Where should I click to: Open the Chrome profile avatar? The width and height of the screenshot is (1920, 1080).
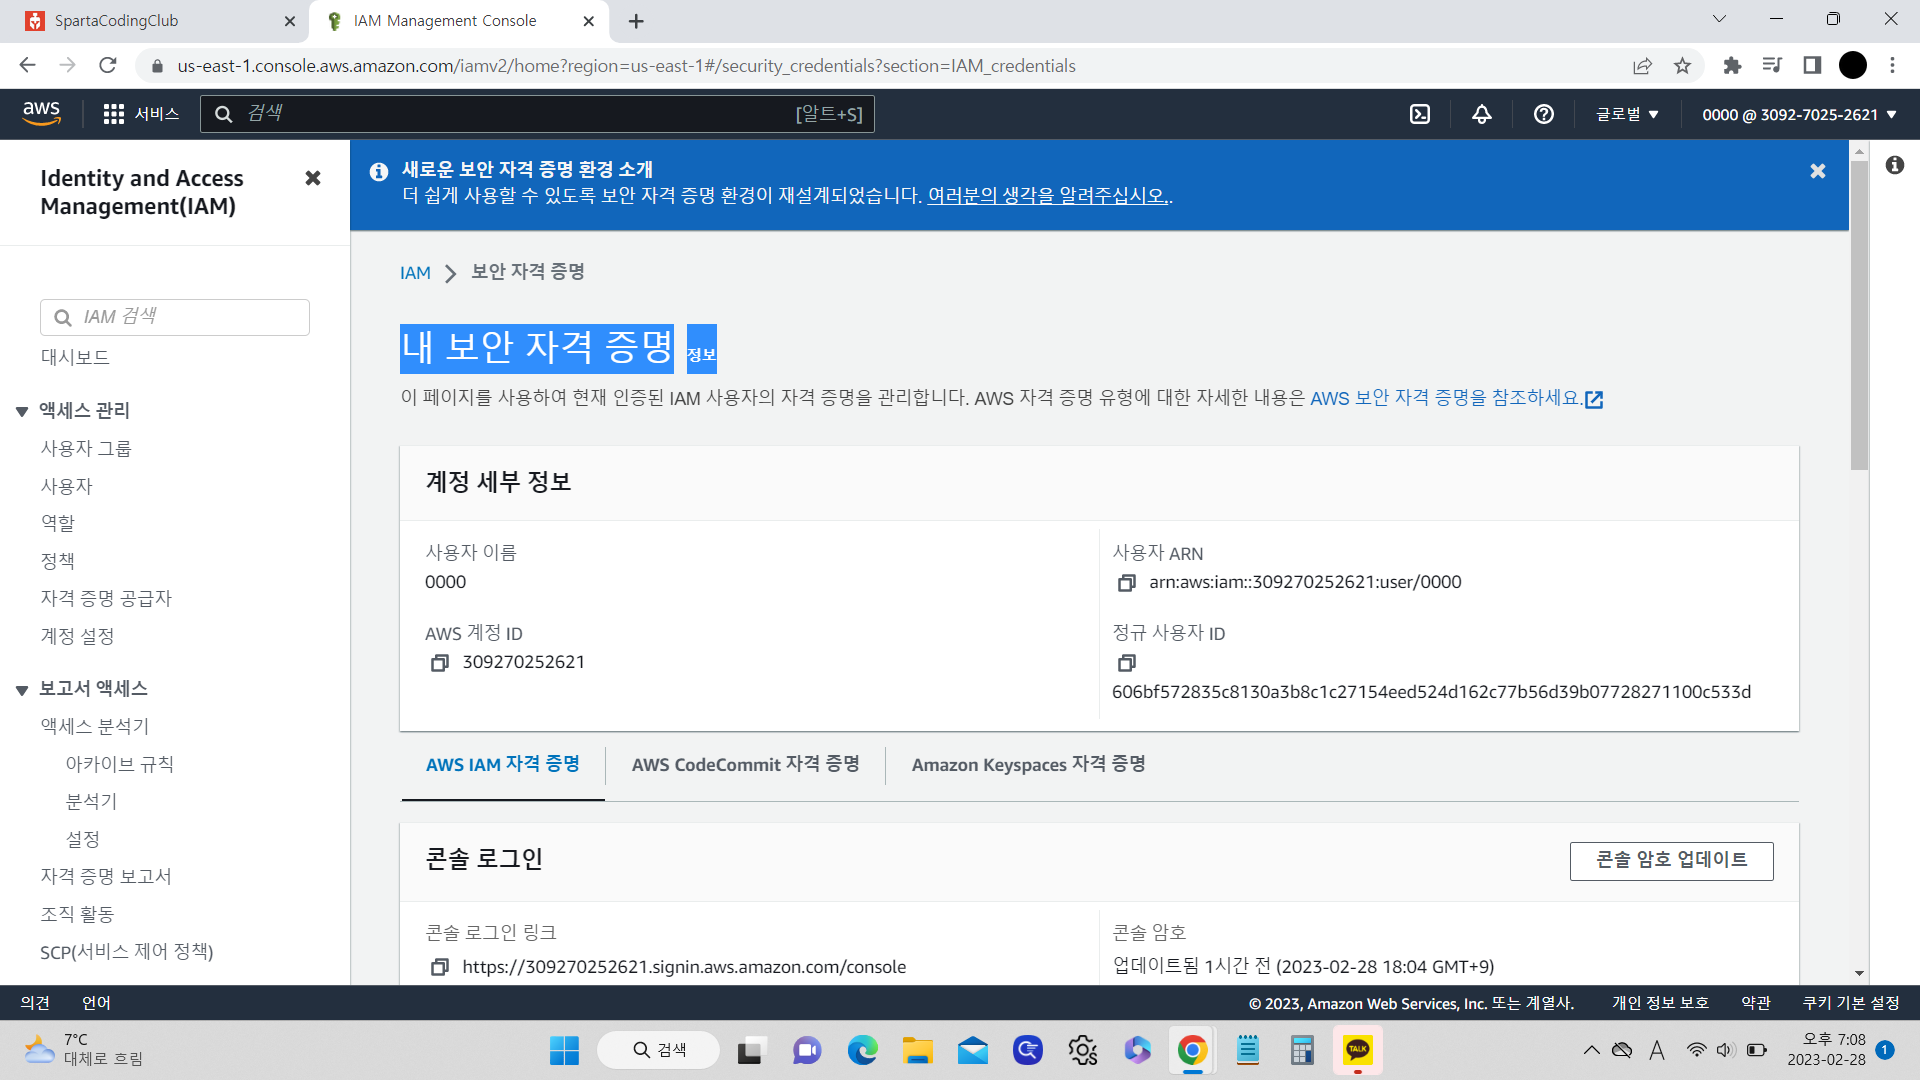[x=1853, y=66]
